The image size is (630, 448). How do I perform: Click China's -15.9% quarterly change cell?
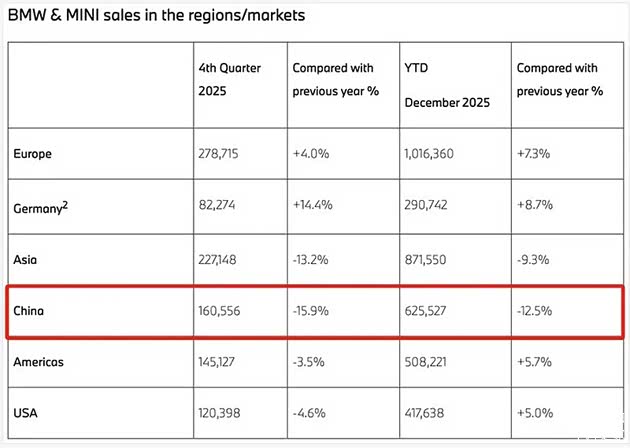coord(311,310)
